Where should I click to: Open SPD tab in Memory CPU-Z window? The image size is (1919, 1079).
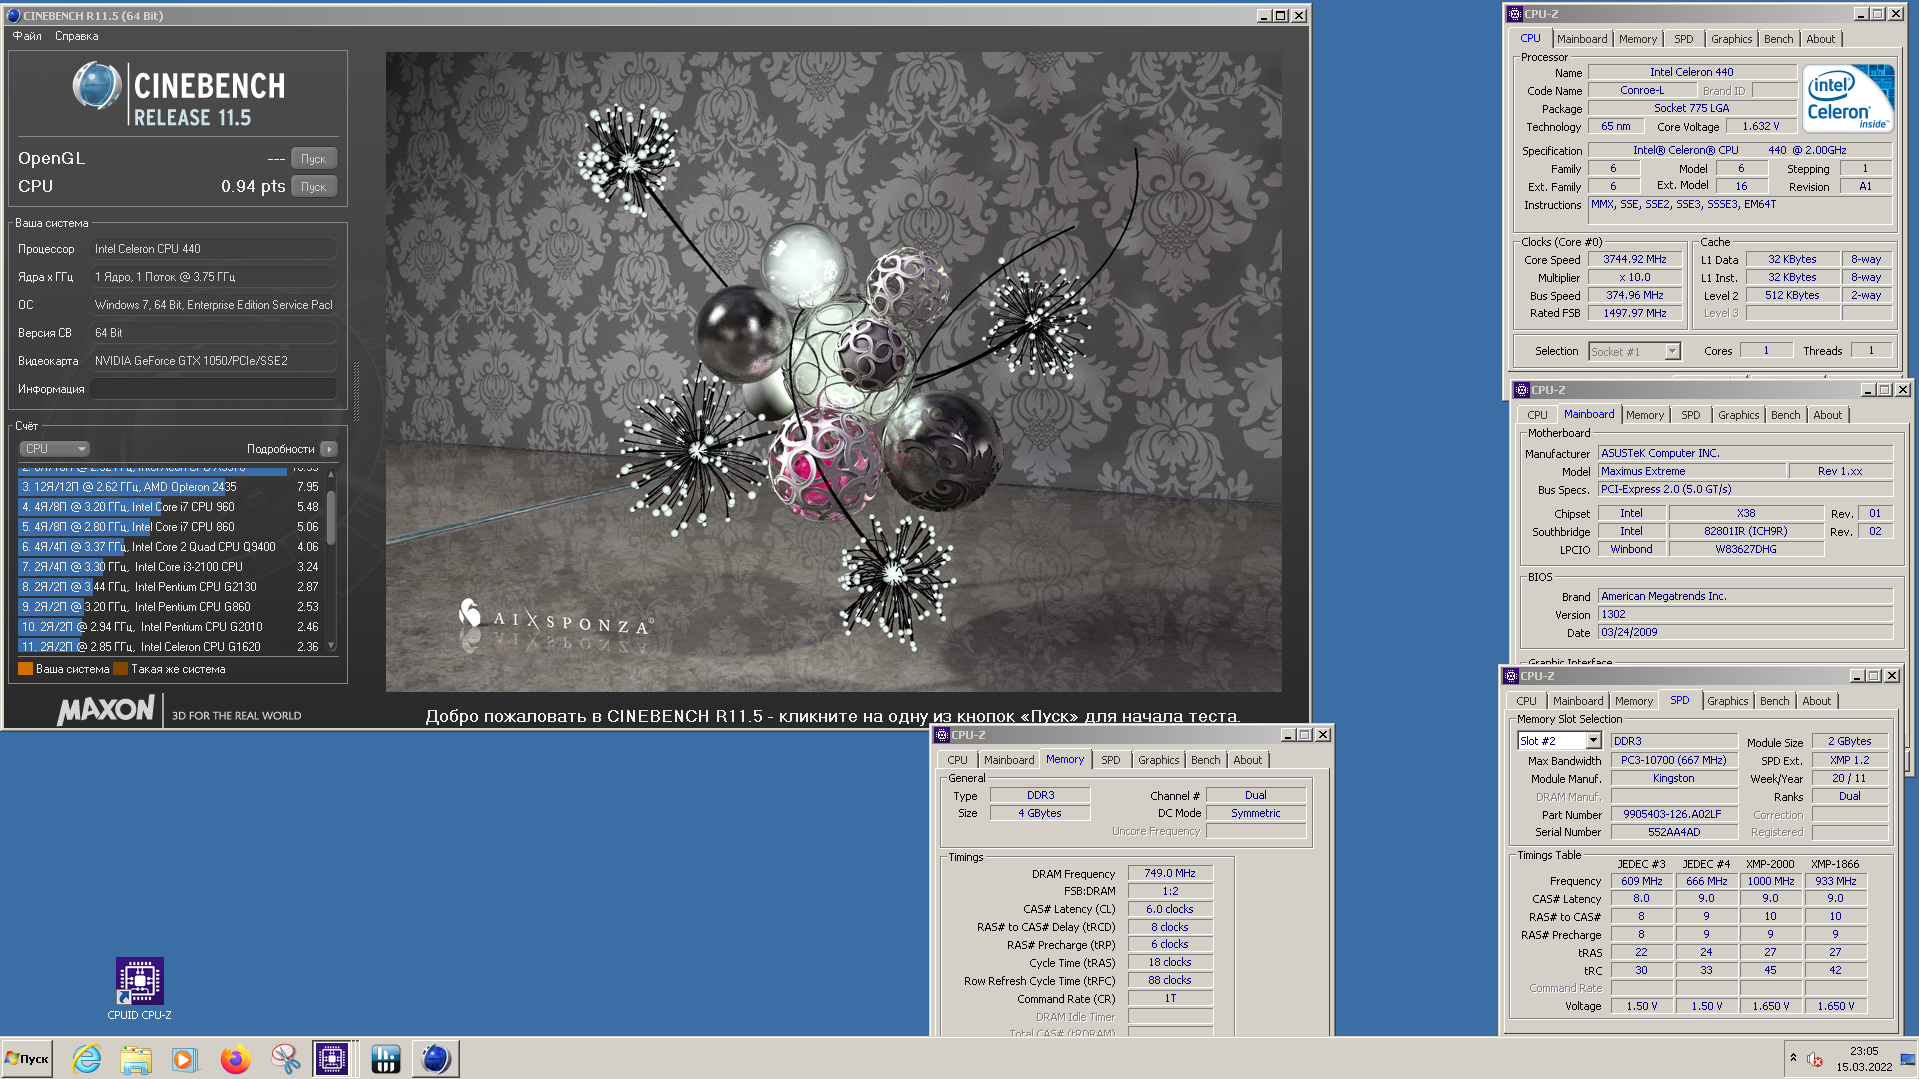[x=1110, y=760]
